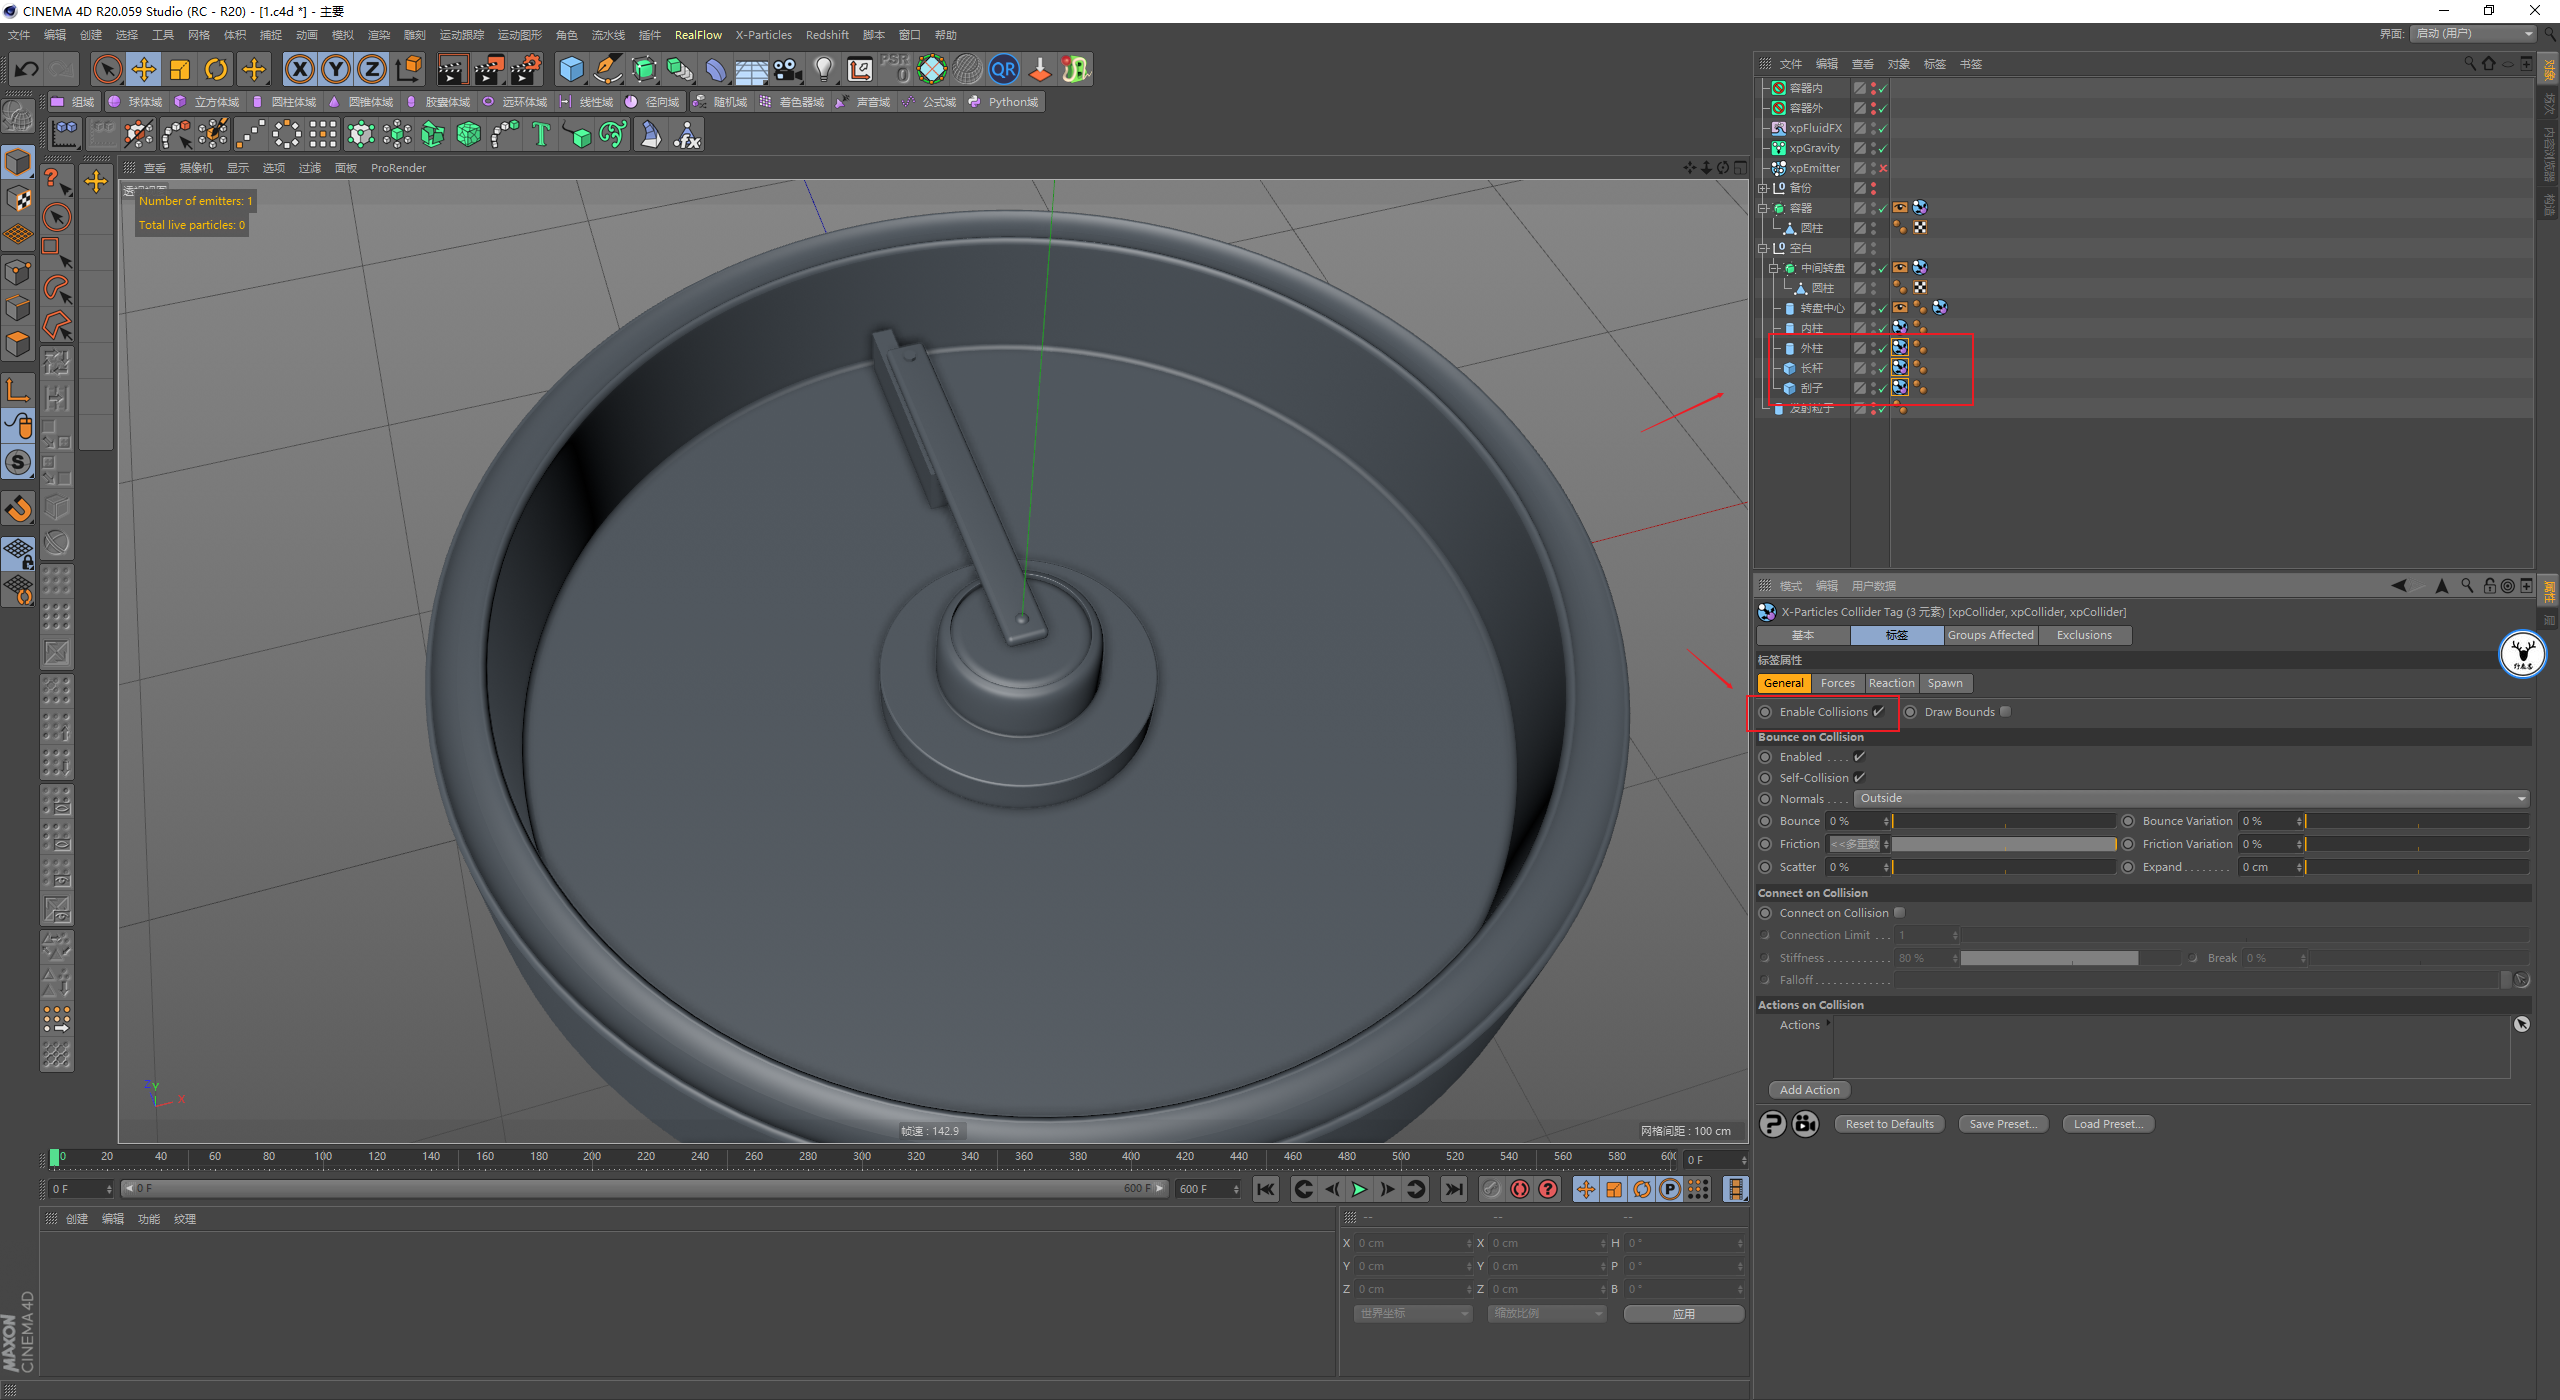Viewport: 2560px width, 1400px height.
Task: Collapse the 中间转盘 hierarchy
Action: pos(1774,268)
